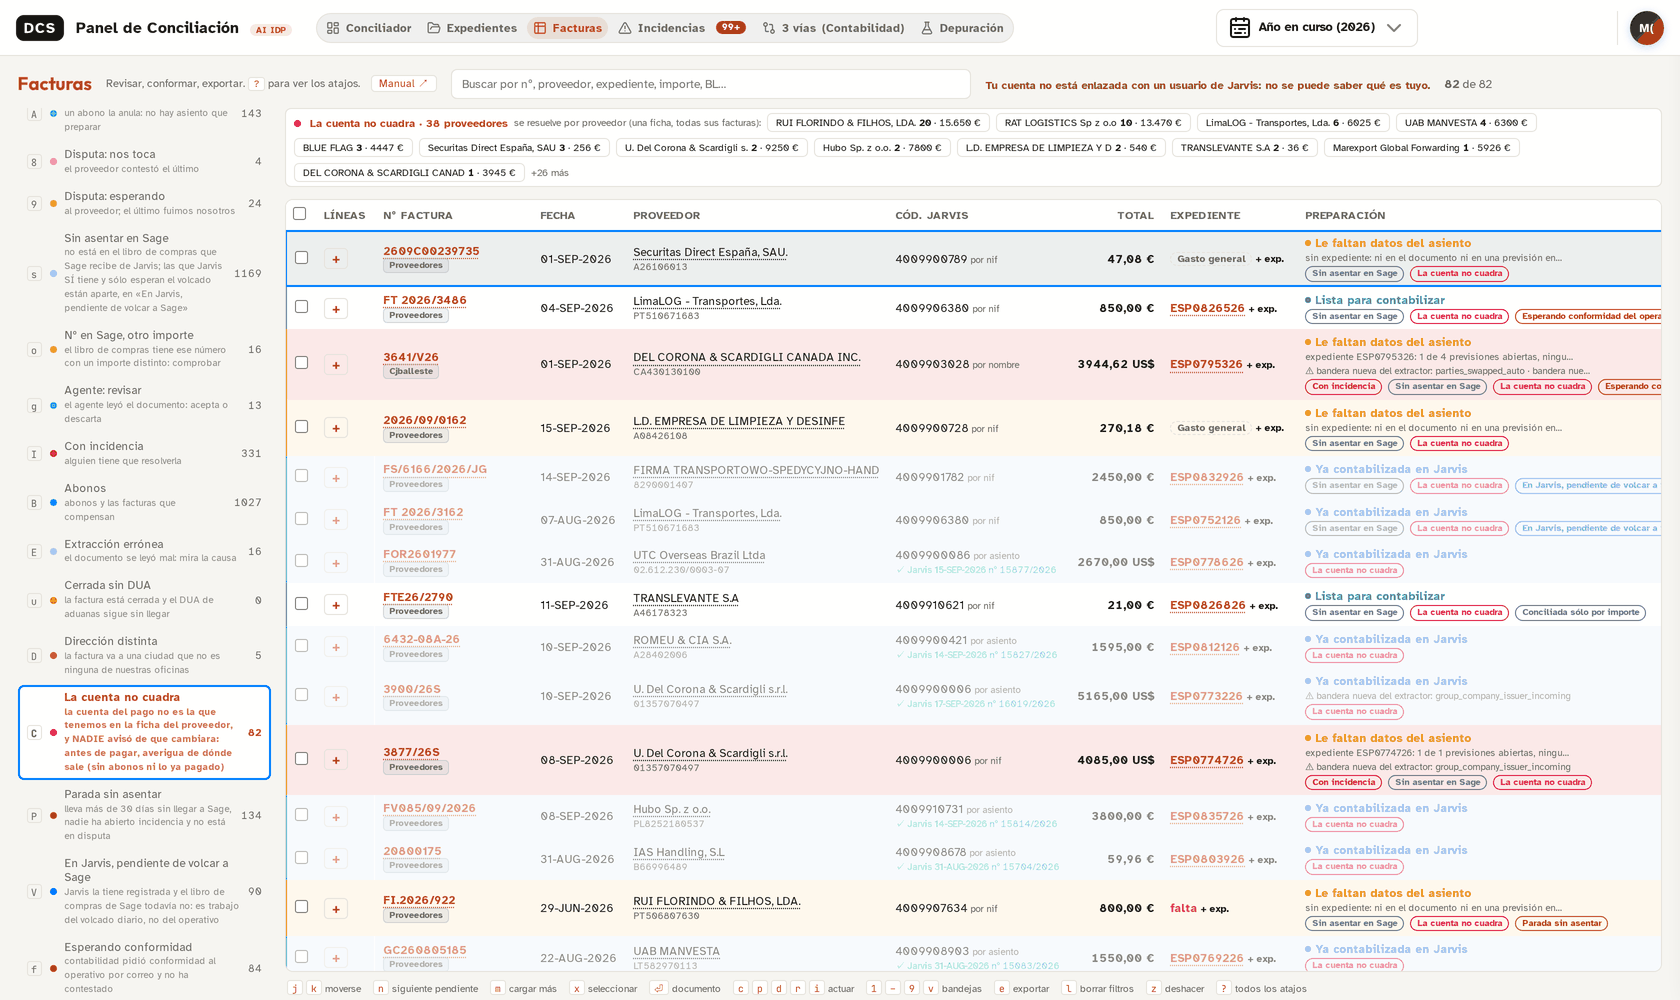
Task: Select the Extracción errónea filter
Action: pyautogui.click(x=144, y=551)
